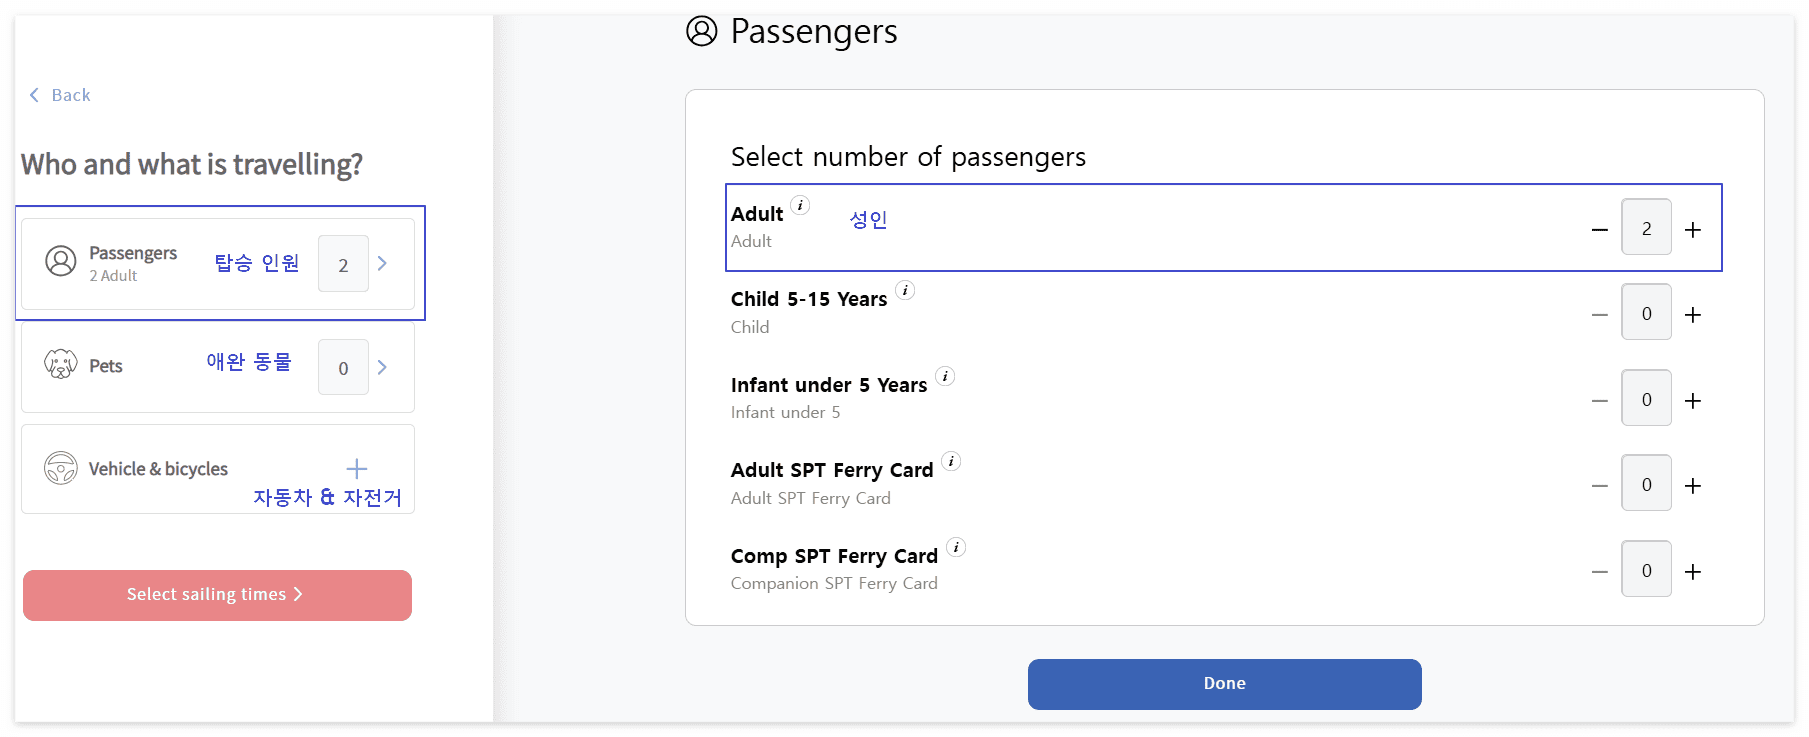Click the Adult quantity input field

pyautogui.click(x=1646, y=228)
